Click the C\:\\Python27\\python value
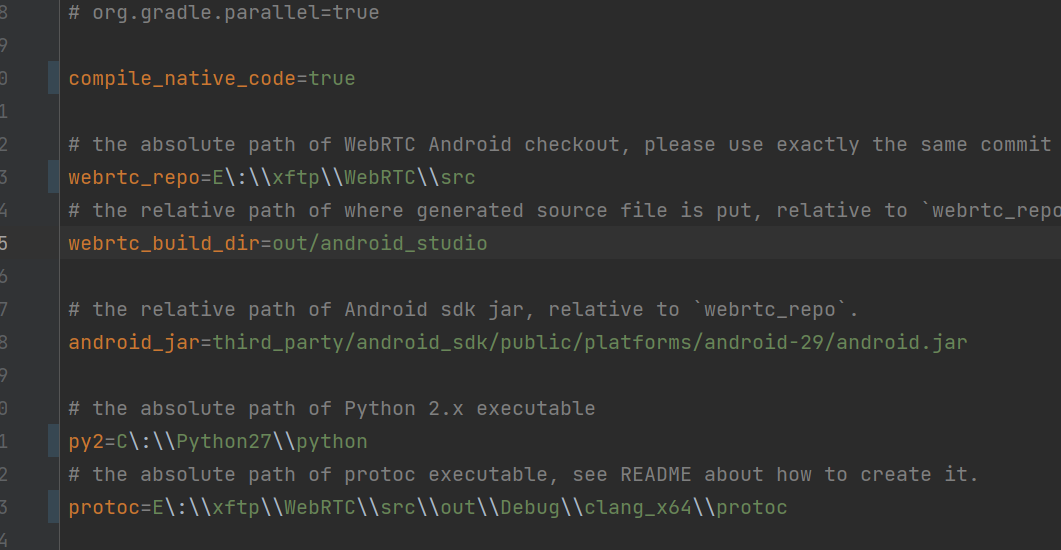 tap(242, 442)
